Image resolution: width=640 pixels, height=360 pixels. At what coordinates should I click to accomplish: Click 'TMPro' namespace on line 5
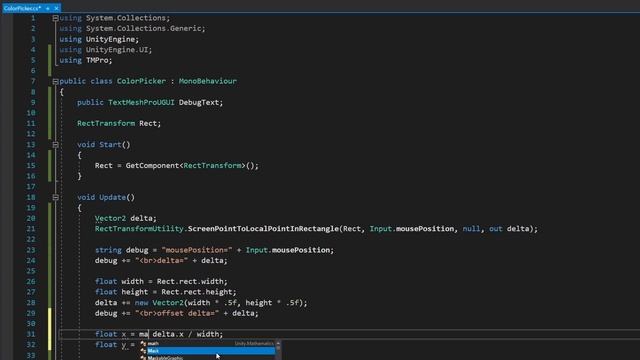97,60
